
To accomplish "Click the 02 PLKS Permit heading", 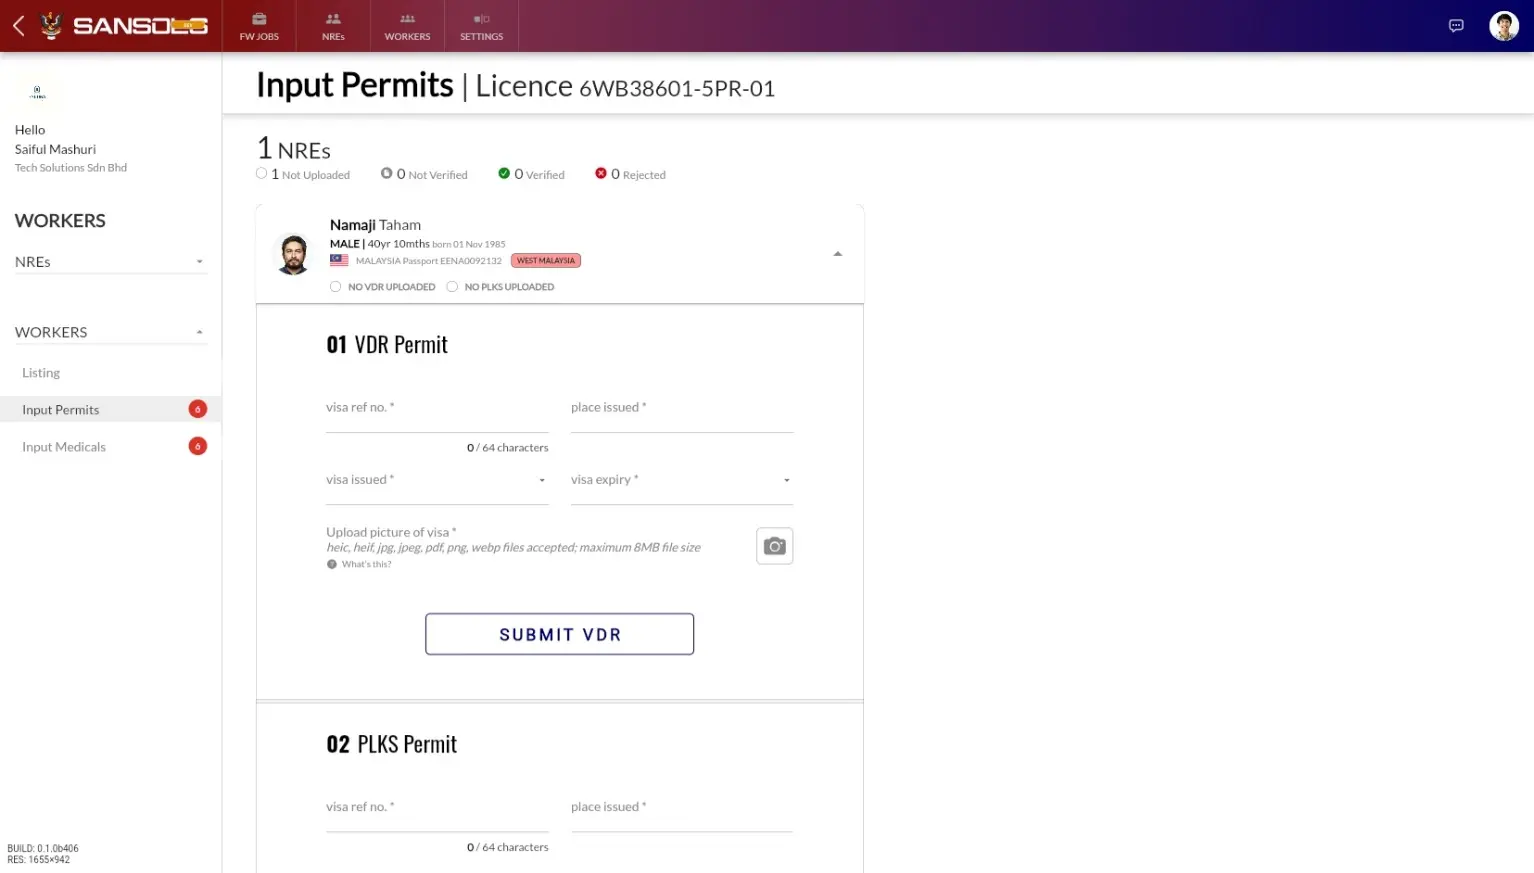I will tap(392, 745).
